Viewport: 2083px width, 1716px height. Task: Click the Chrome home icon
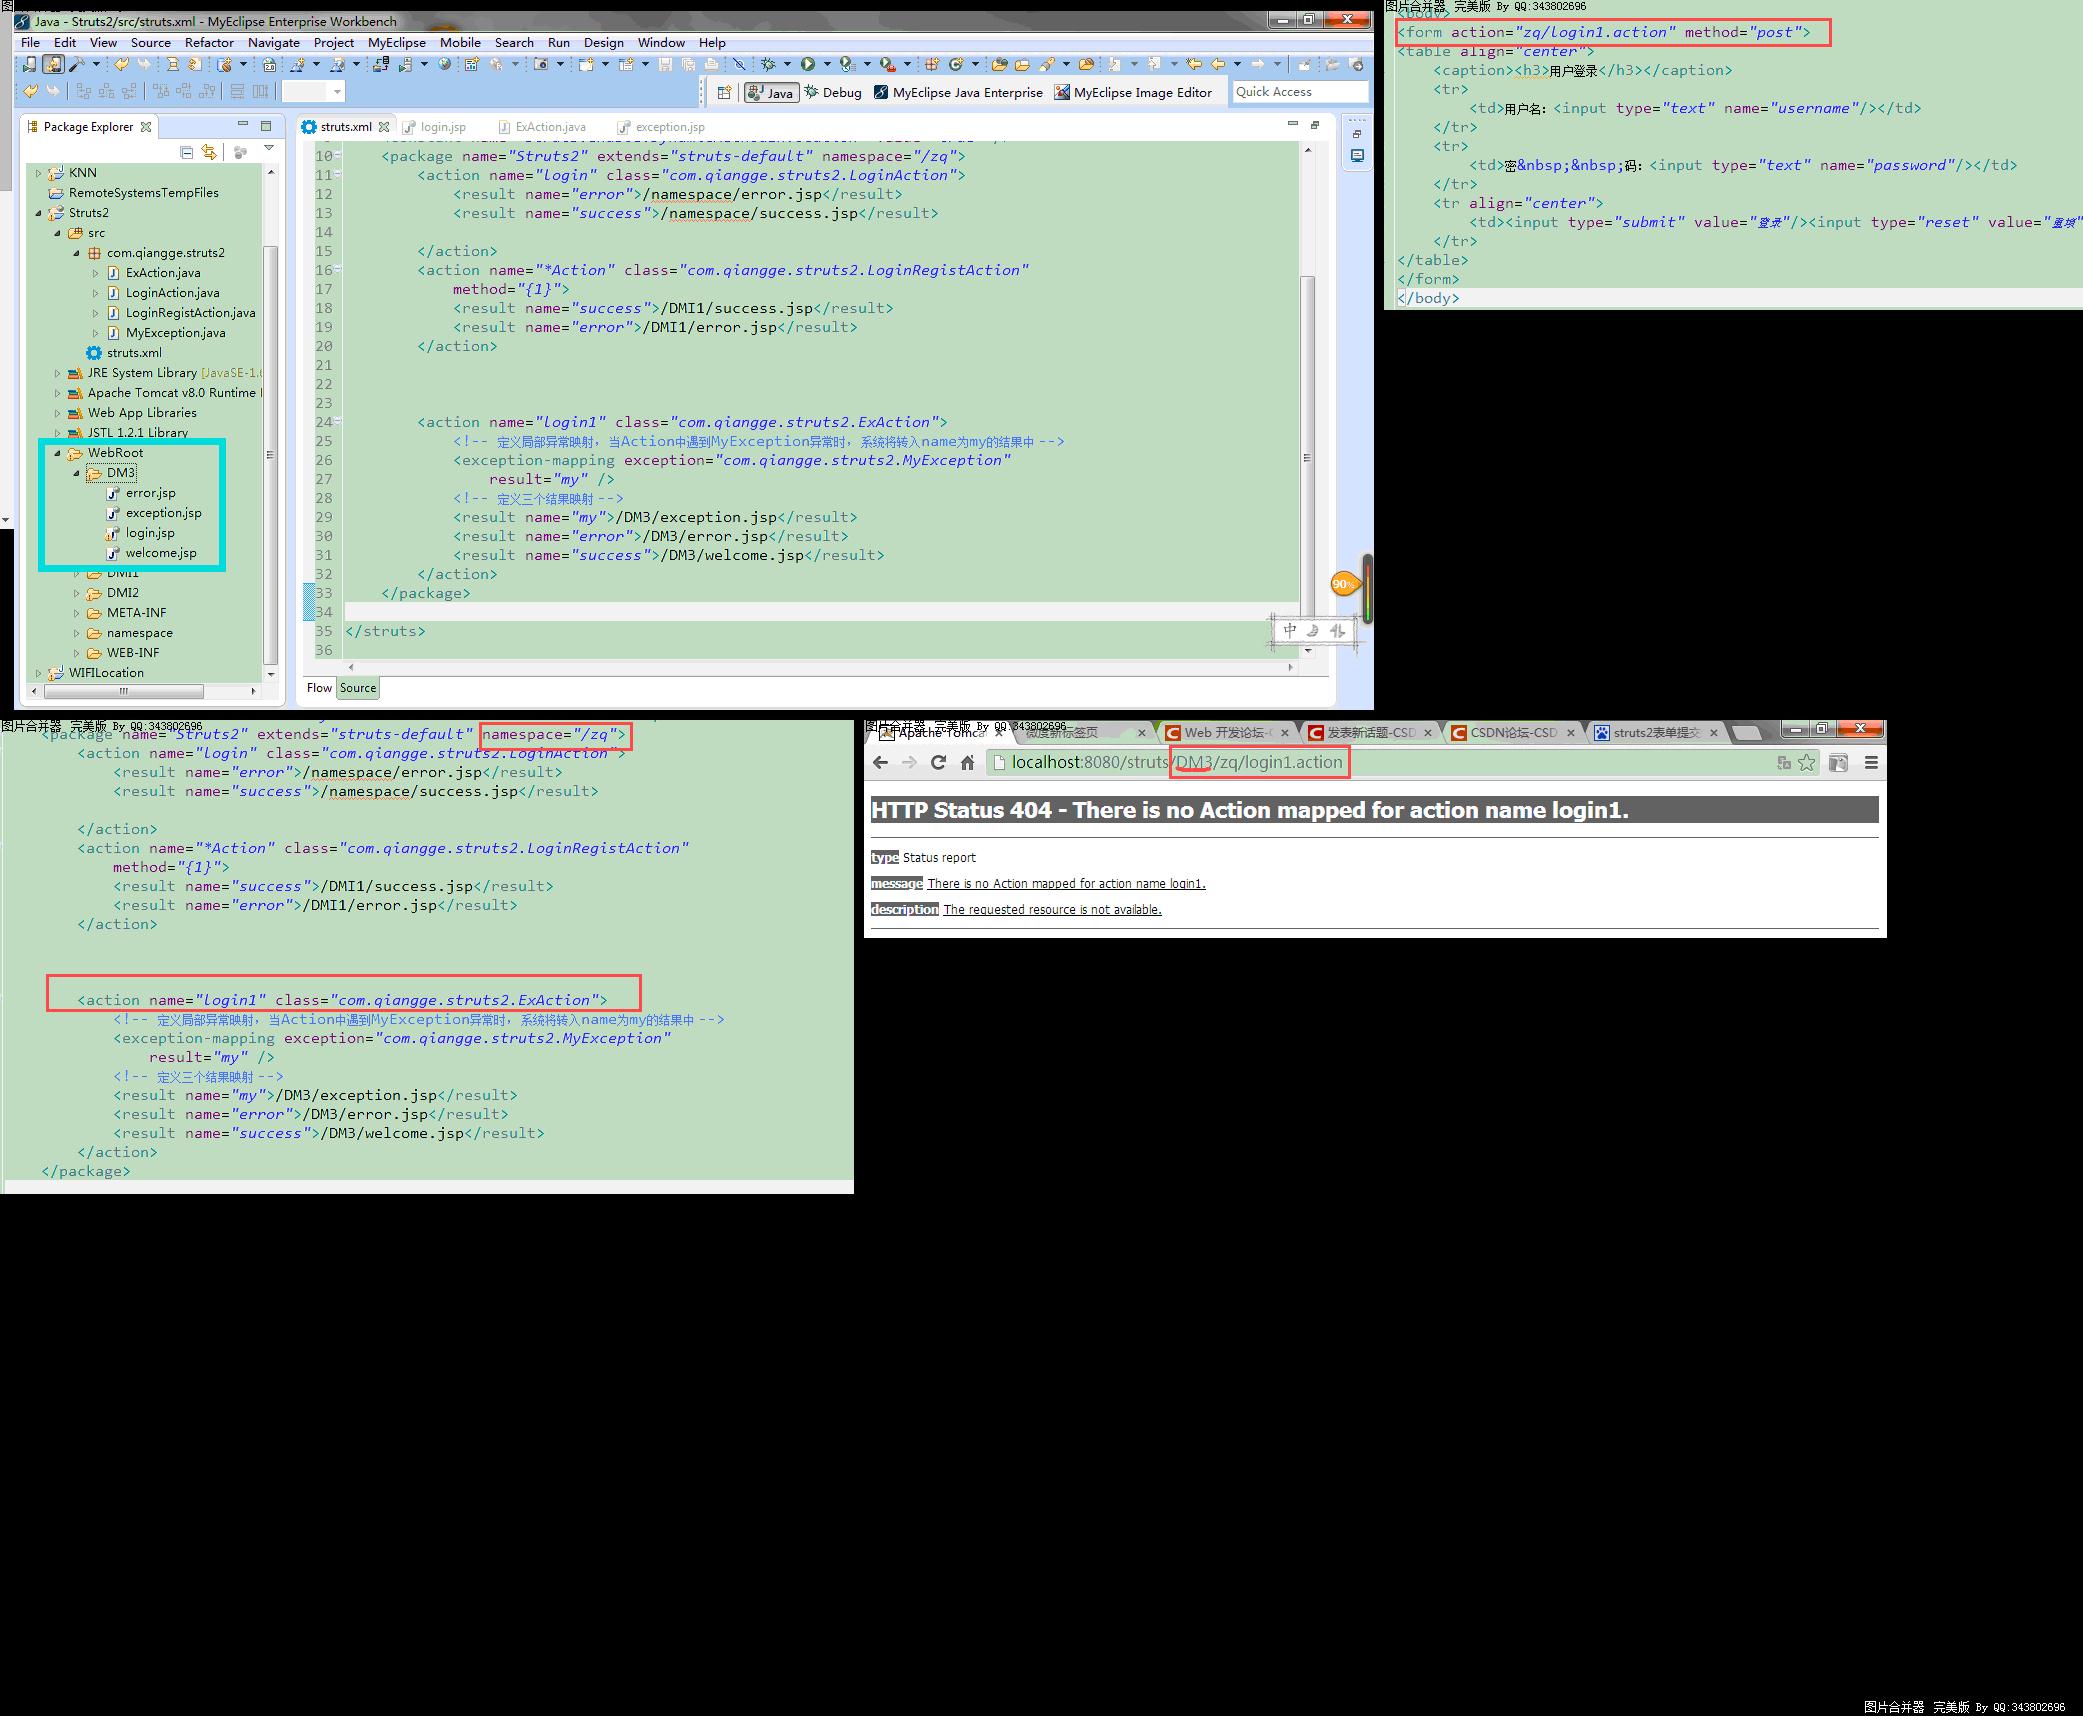click(967, 763)
